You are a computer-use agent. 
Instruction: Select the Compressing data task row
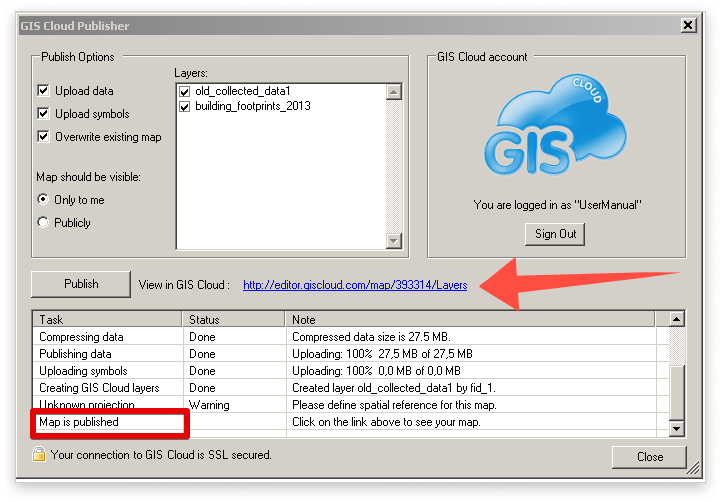coord(351,337)
